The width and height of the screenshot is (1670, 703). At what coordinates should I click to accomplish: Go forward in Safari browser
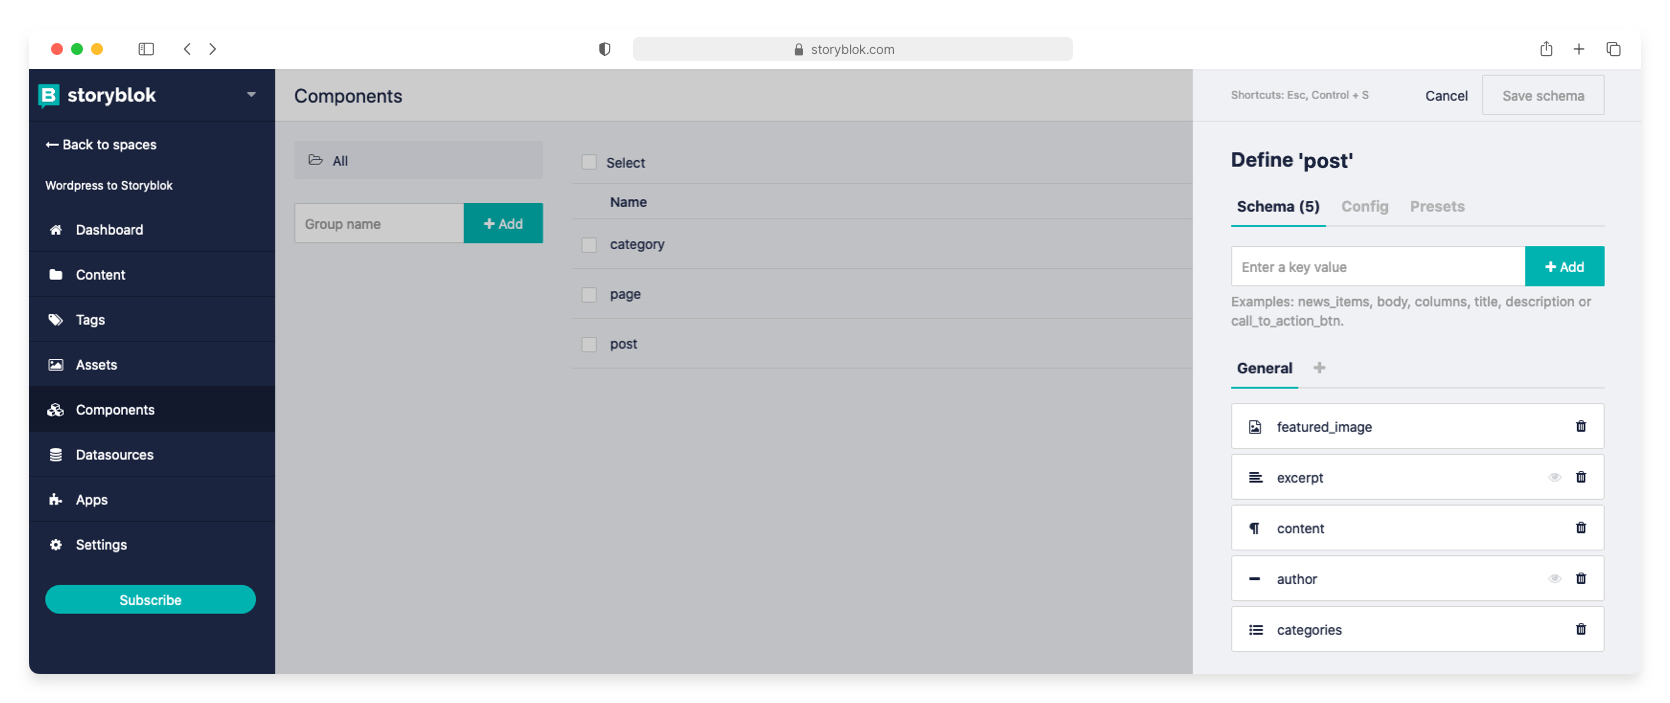tap(213, 49)
